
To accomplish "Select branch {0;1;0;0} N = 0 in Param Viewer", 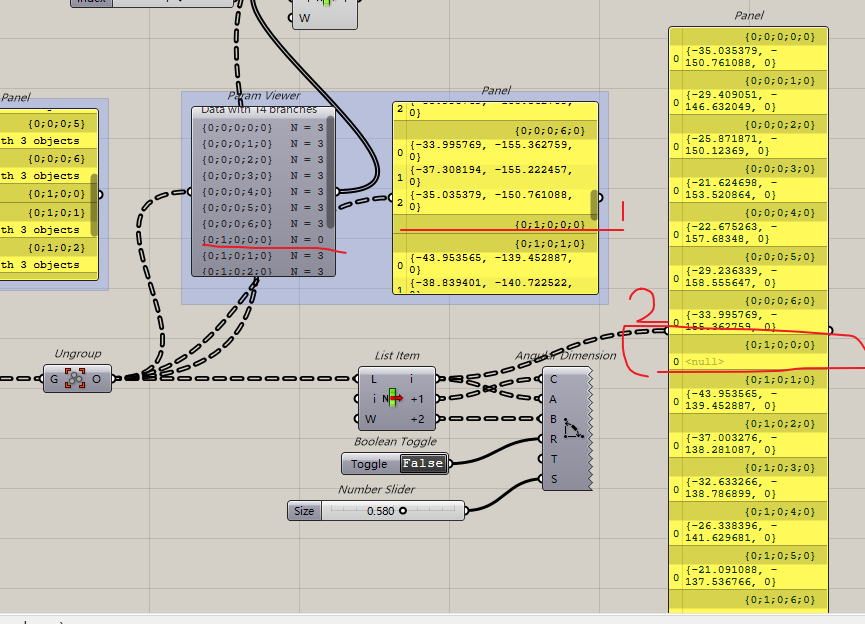I will click(x=263, y=239).
